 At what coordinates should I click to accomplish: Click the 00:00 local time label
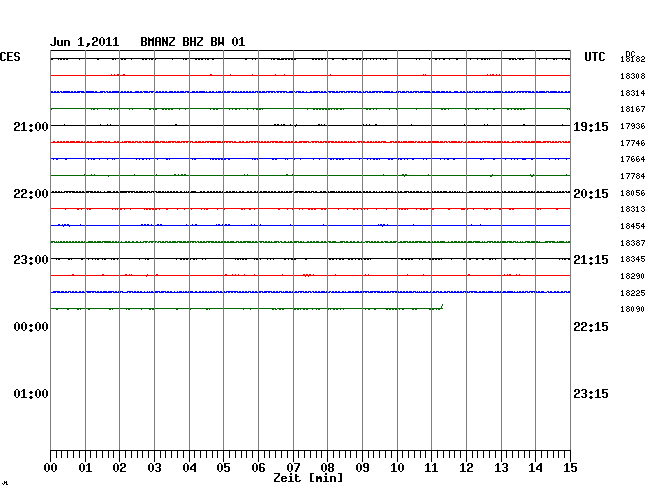[31, 327]
